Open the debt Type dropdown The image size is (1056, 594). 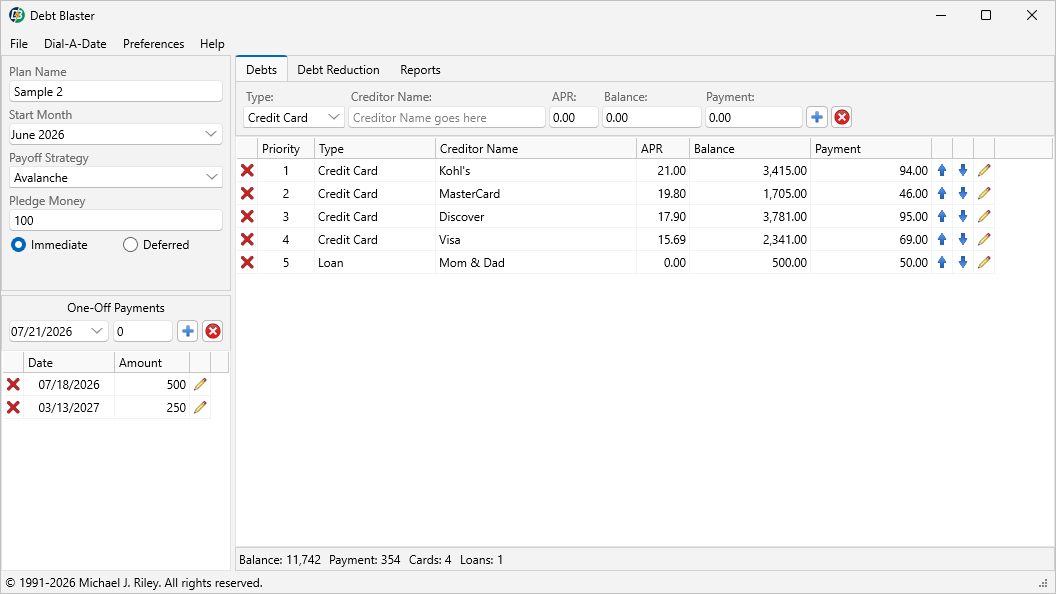[333, 117]
